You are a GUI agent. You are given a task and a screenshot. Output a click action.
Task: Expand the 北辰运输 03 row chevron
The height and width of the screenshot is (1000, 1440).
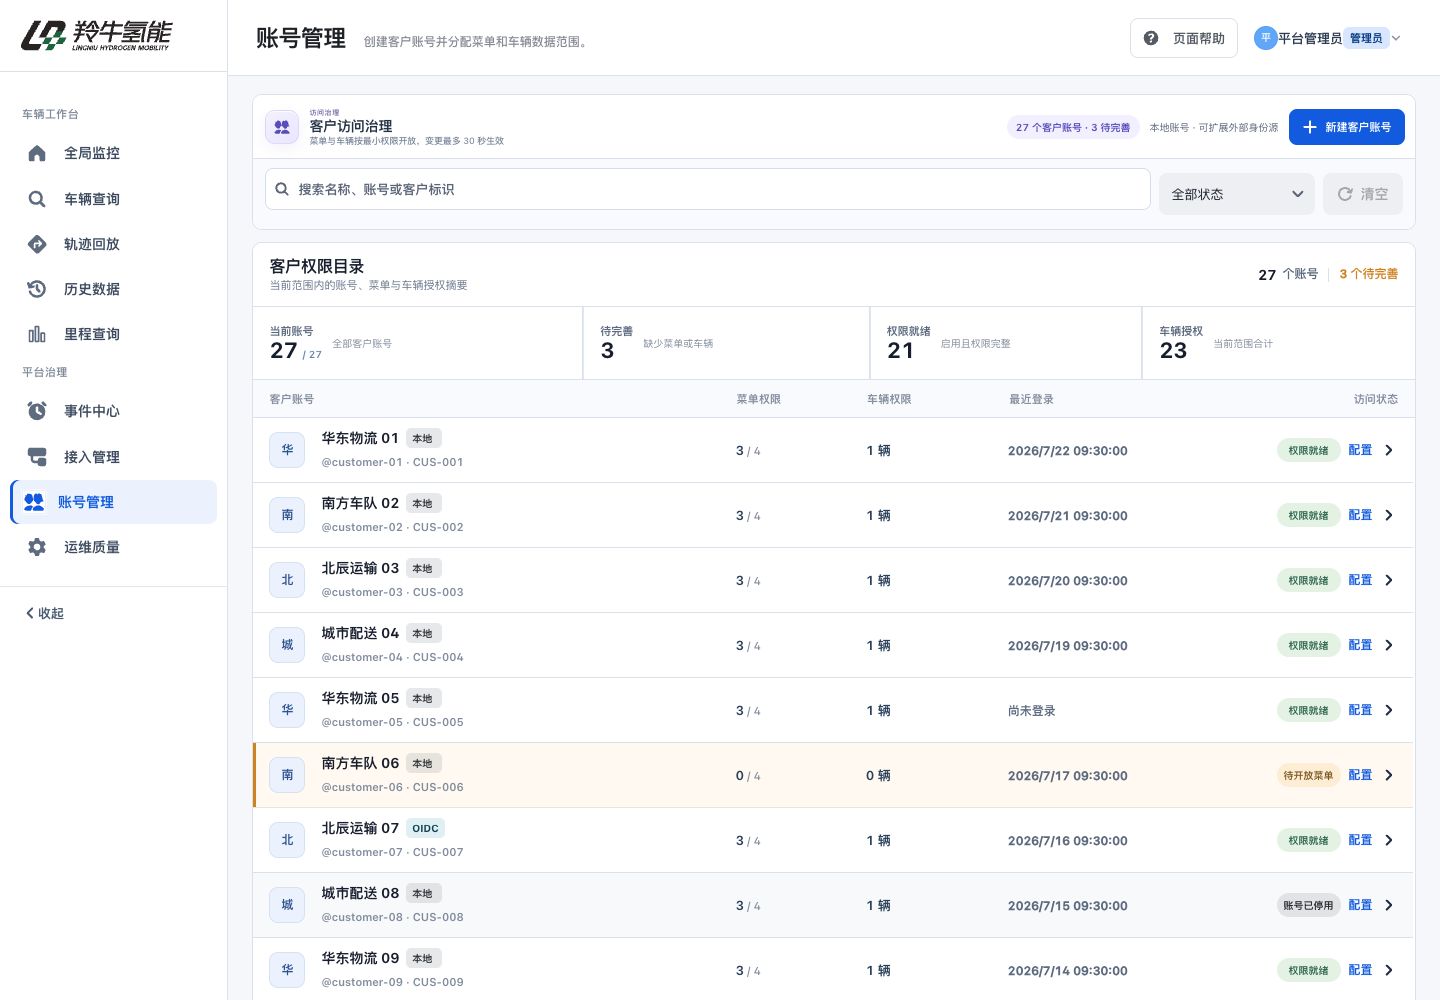[1389, 580]
